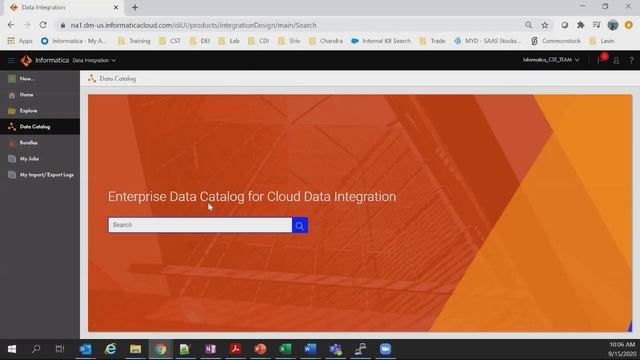The height and width of the screenshot is (360, 640).
Task: Open the Windows Start menu
Action: click(12, 349)
